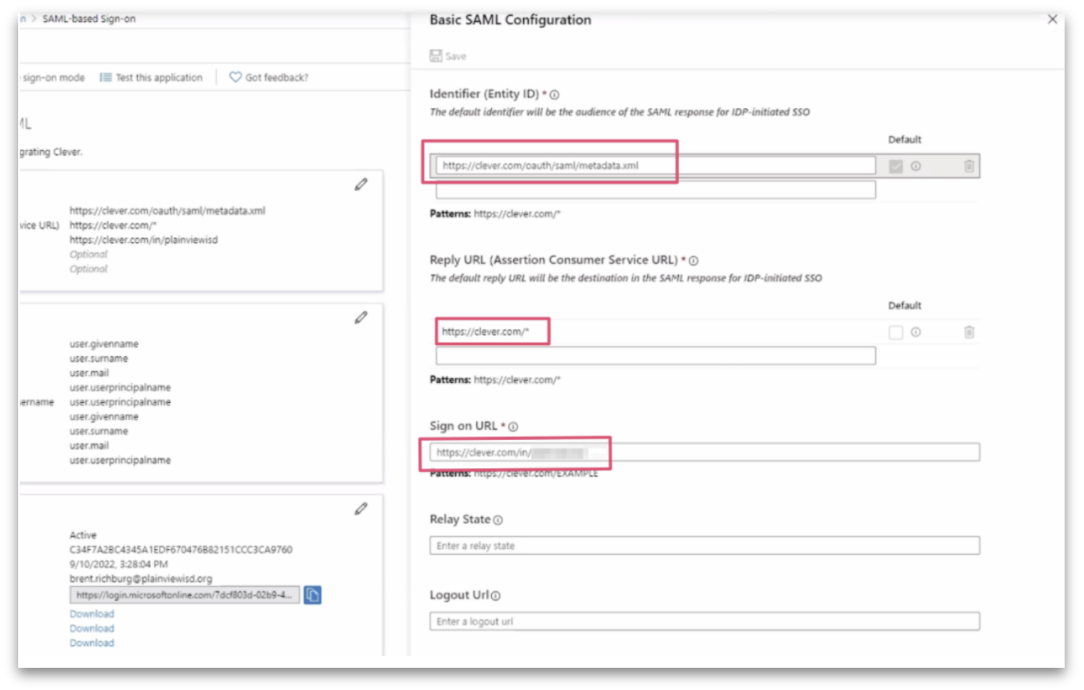Click the trash icon beside the Reply URL

point(969,331)
